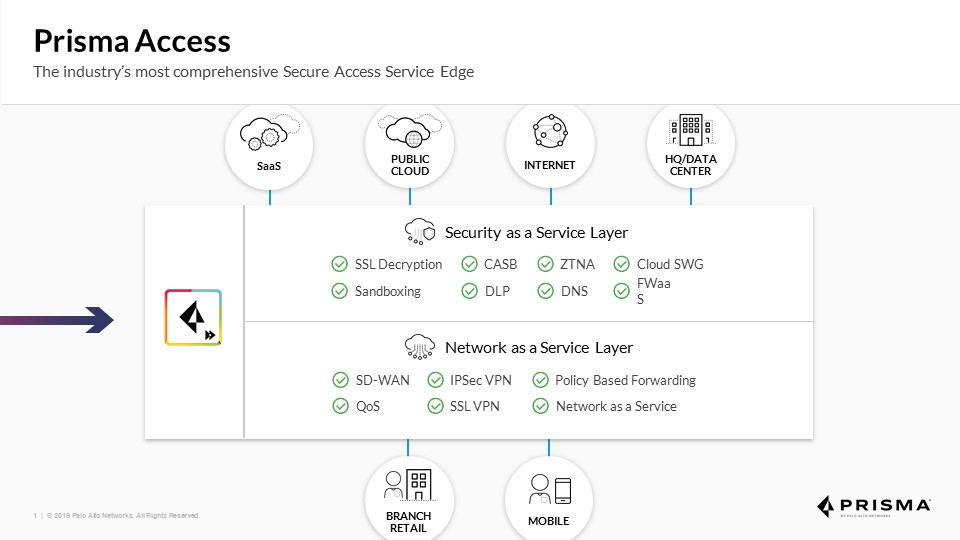Click the check mark beside SD-WAN
Viewport: 960px width, 540px height.
[x=340, y=380]
